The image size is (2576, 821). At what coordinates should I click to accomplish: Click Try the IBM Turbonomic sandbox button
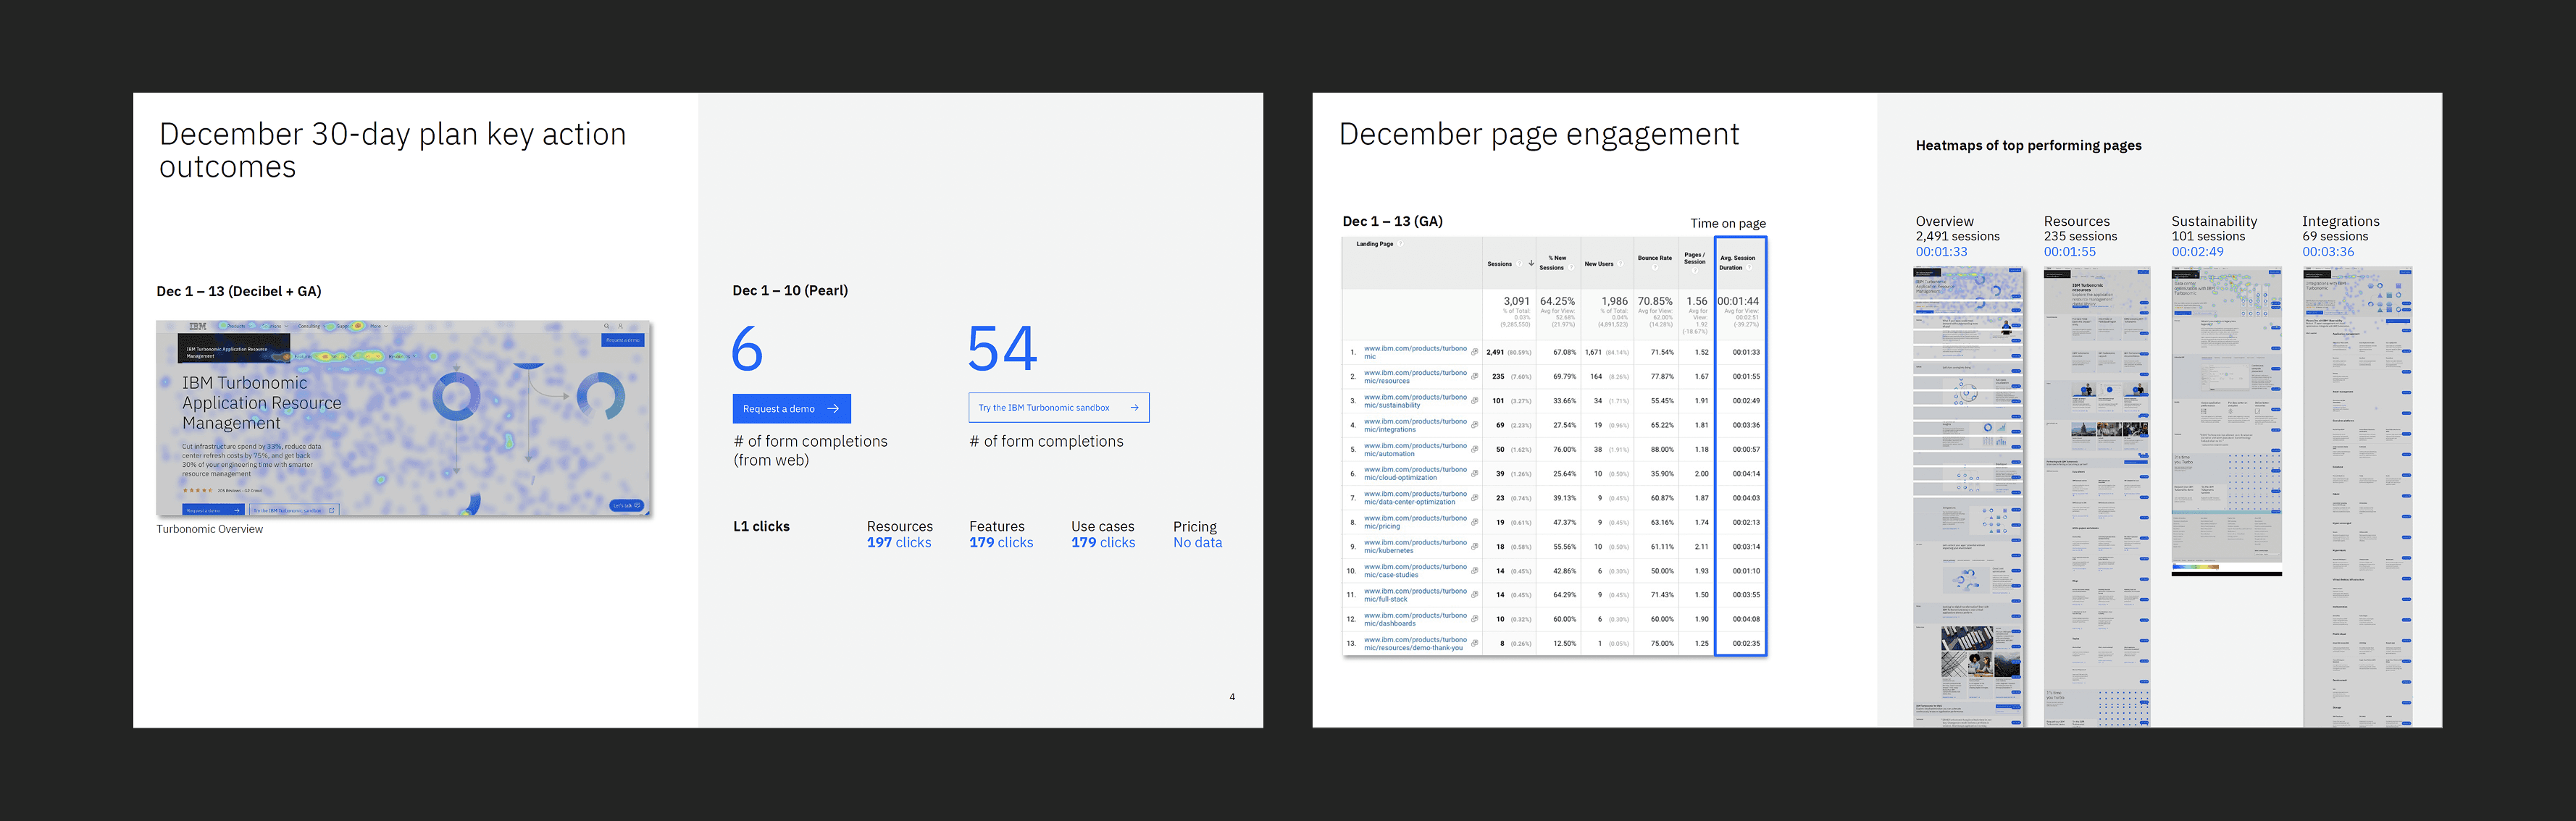(1058, 408)
